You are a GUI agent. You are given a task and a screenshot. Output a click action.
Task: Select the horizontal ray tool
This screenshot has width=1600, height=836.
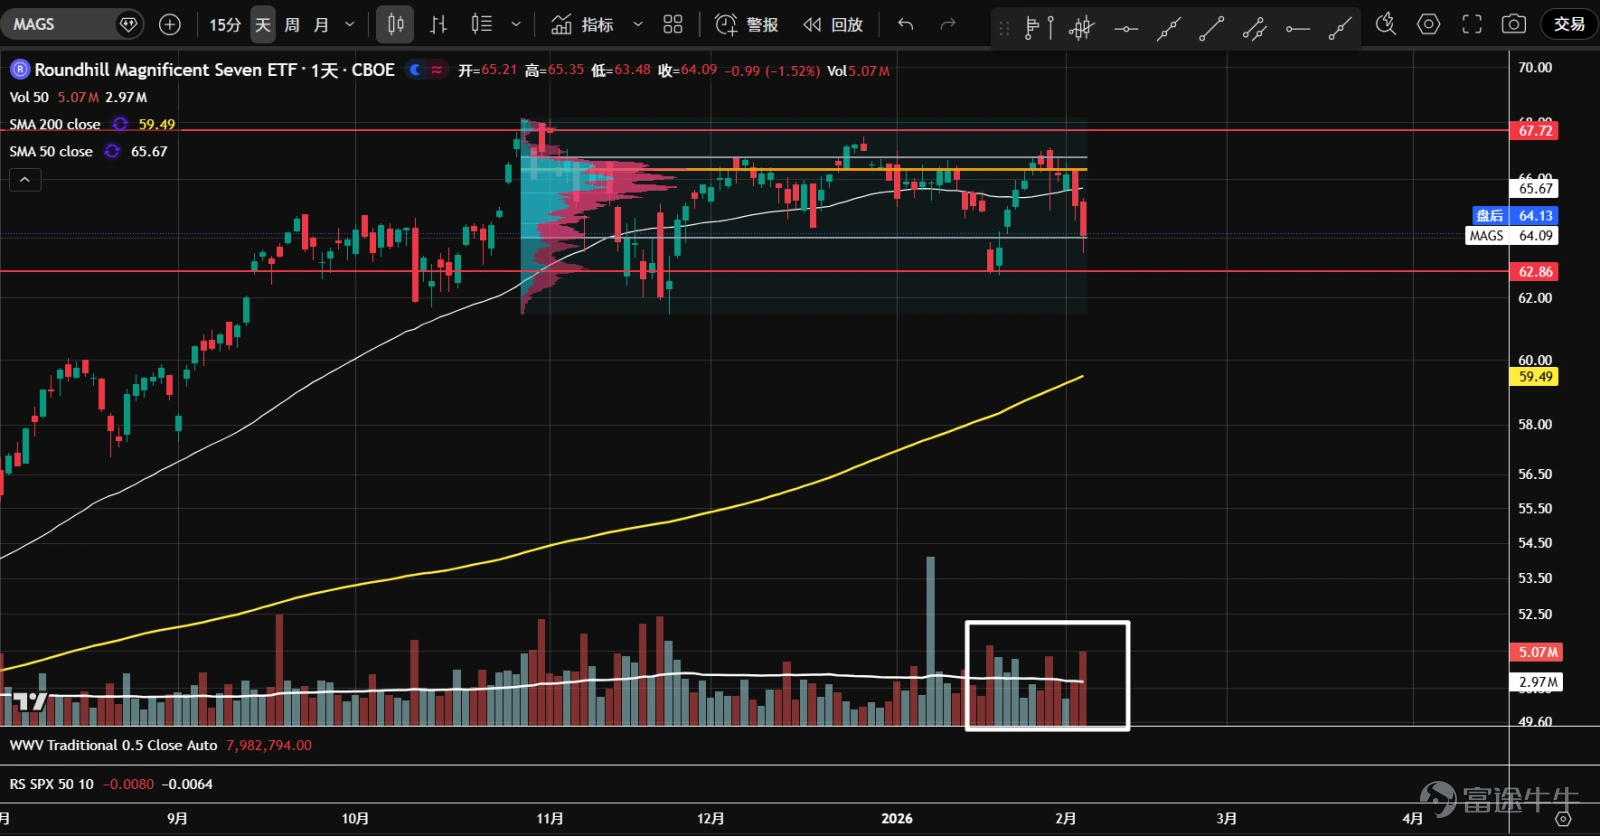tap(1298, 28)
